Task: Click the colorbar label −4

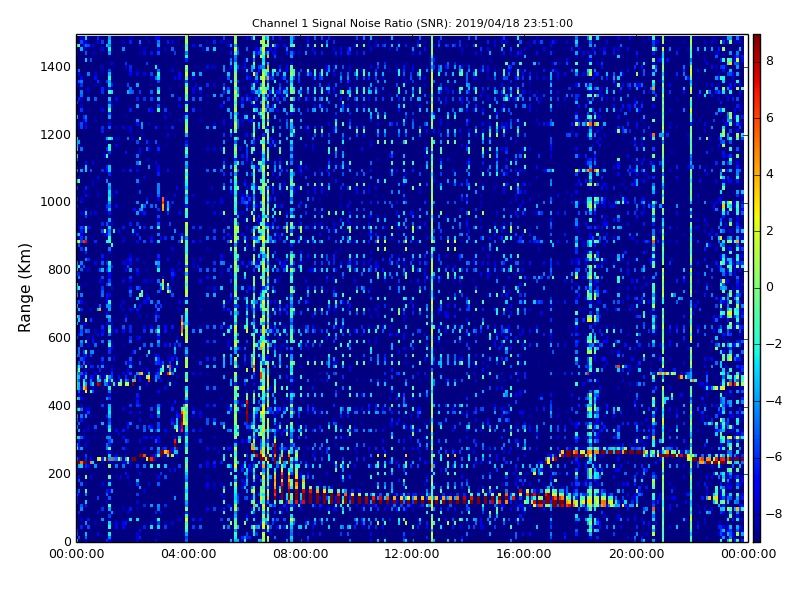Action: 774,401
